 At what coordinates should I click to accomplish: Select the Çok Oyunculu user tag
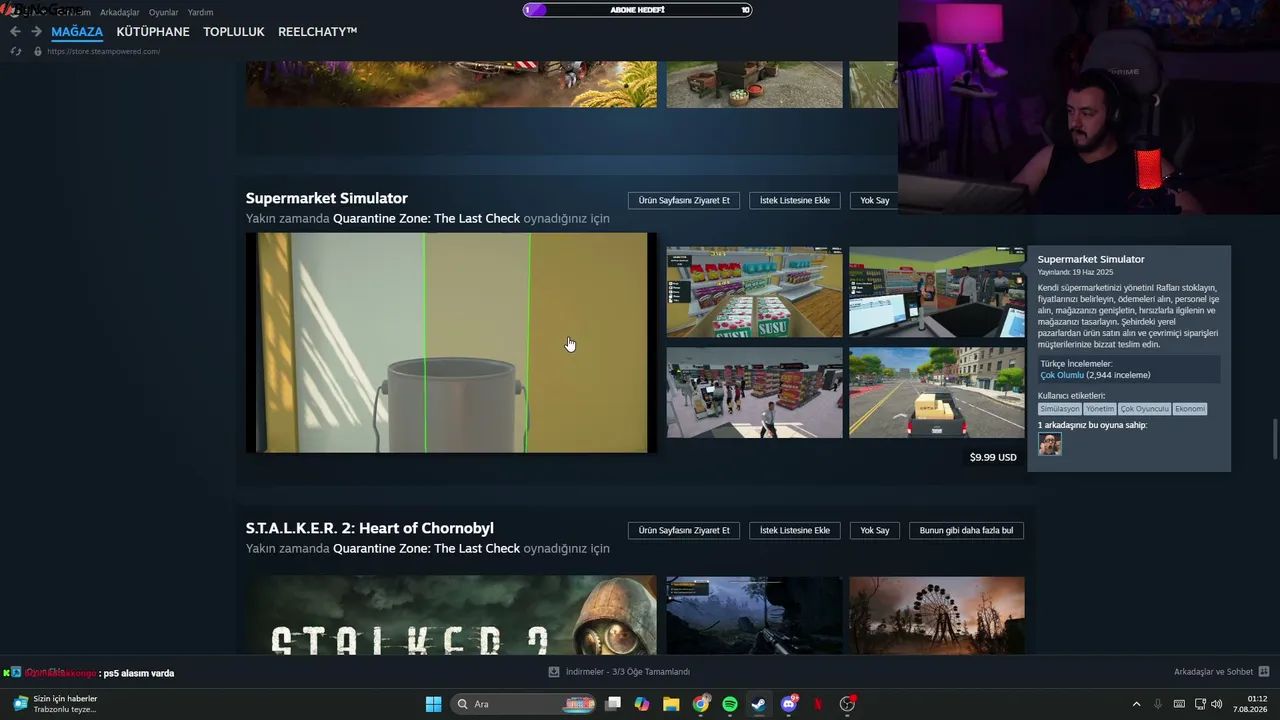click(x=1144, y=409)
